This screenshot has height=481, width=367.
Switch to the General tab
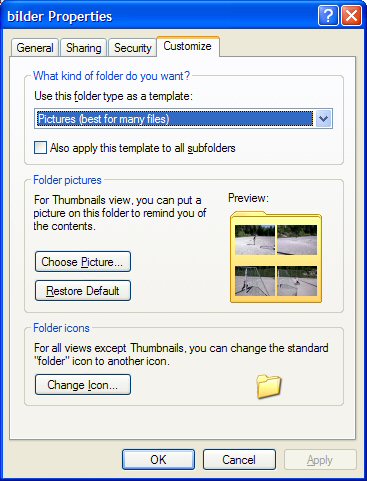(x=35, y=48)
